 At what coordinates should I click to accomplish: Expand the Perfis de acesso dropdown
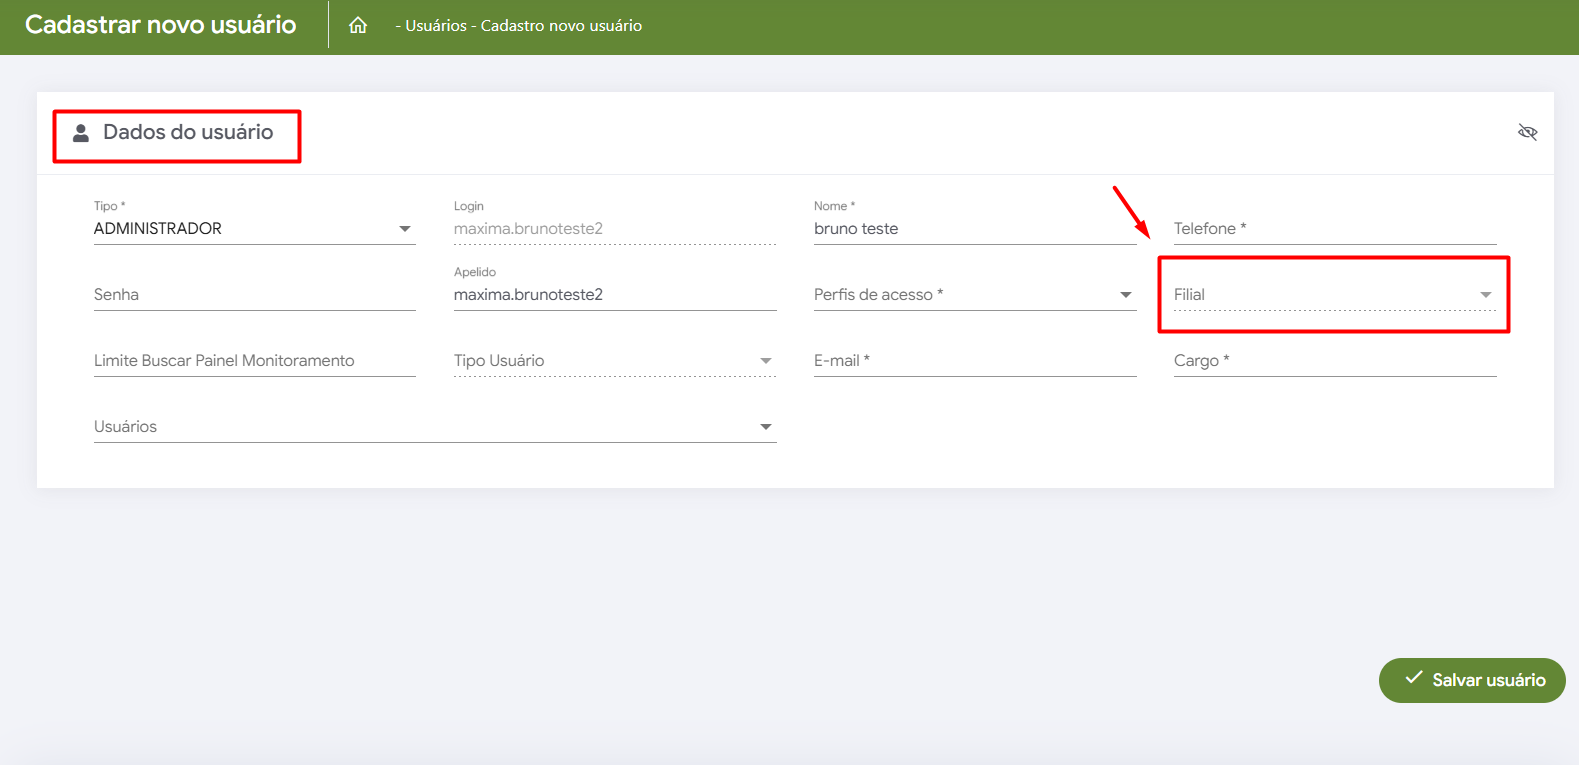(974, 295)
